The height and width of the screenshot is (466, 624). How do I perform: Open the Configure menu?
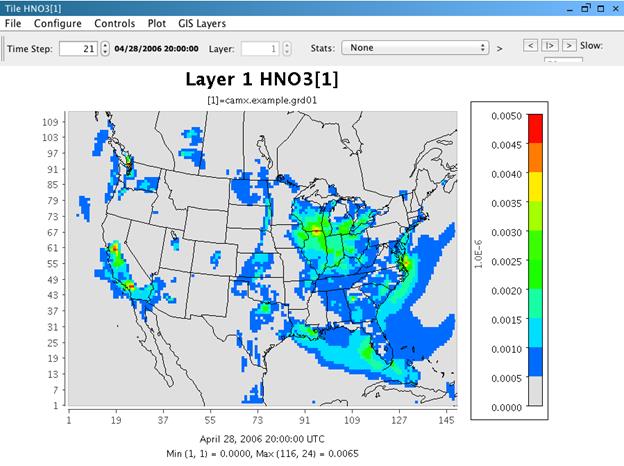[x=58, y=23]
